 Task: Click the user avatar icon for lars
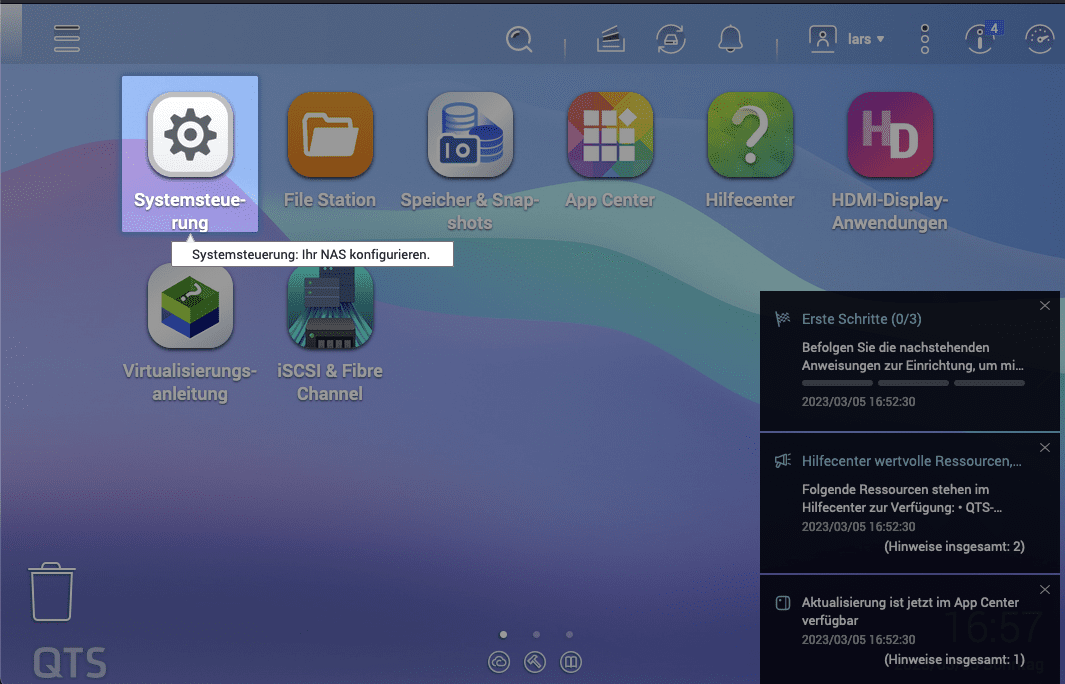tap(822, 39)
